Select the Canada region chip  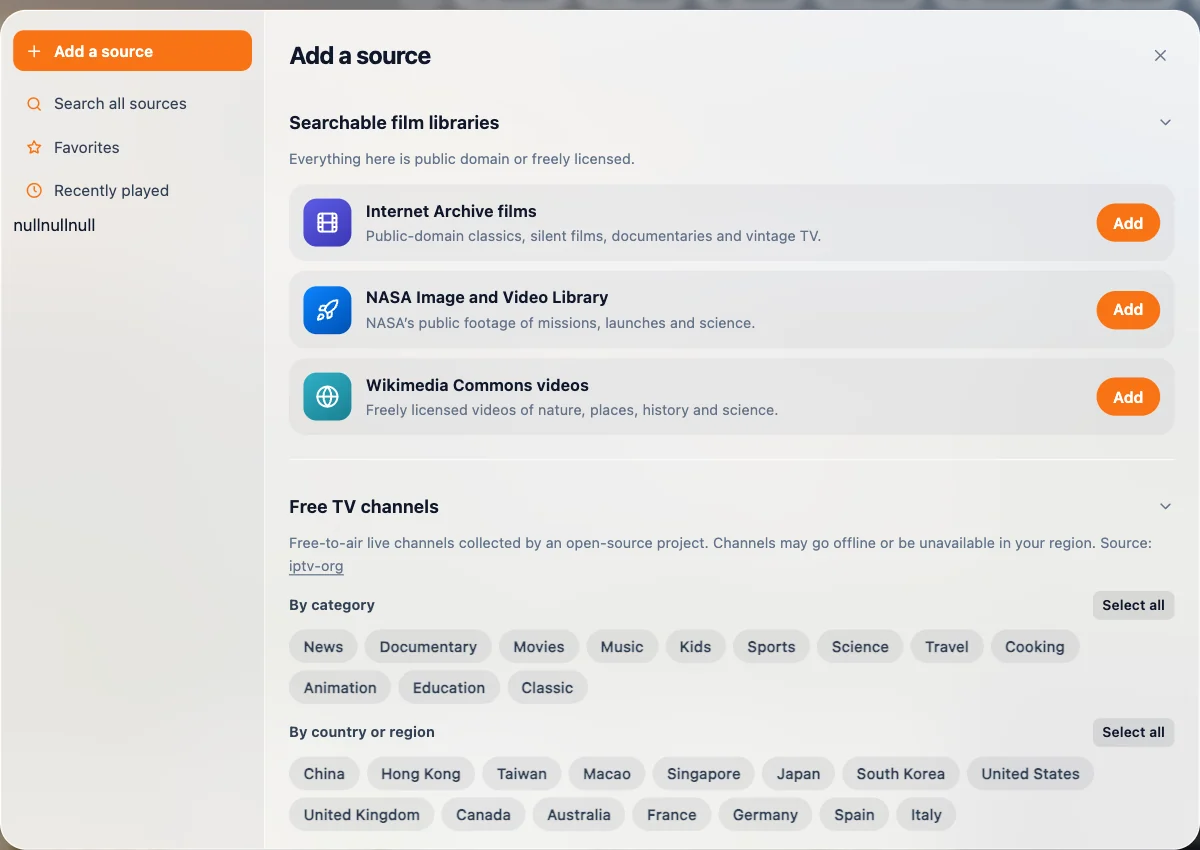[483, 815]
